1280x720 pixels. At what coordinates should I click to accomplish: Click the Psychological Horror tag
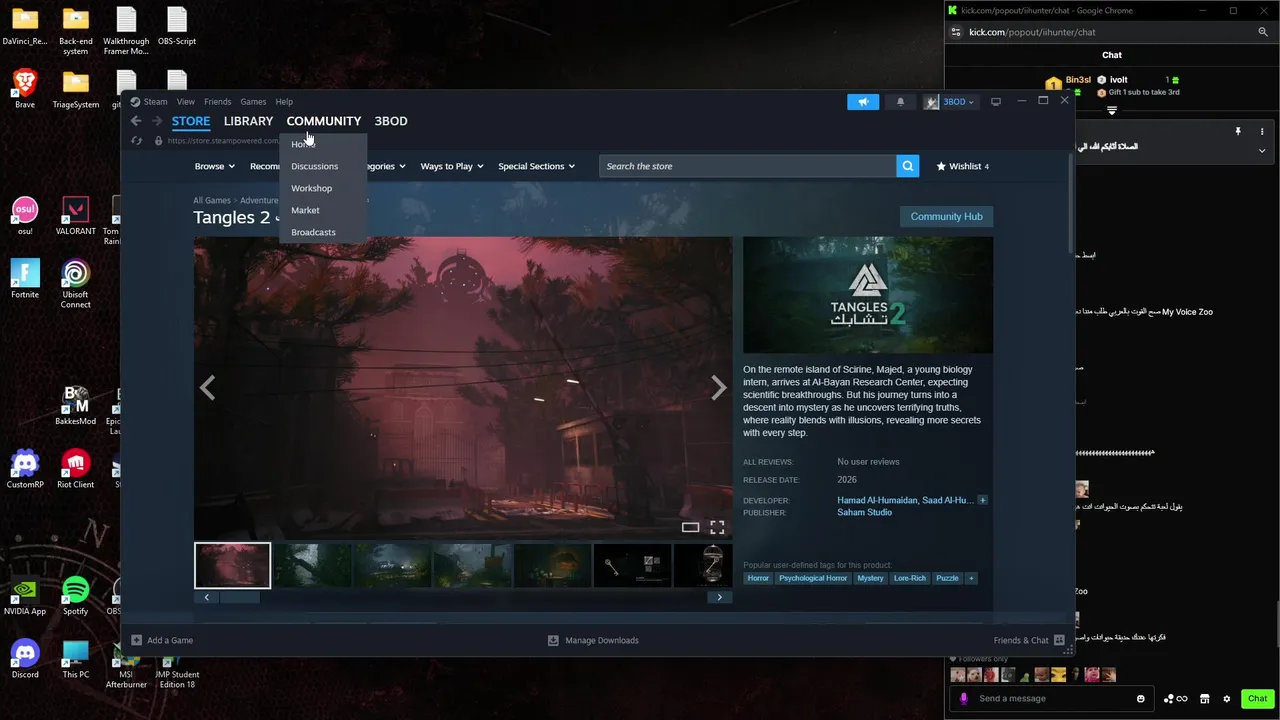point(813,578)
